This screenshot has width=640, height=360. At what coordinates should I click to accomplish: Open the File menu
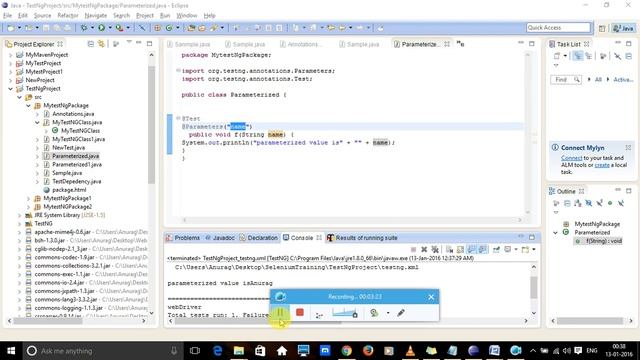pyautogui.click(x=7, y=16)
